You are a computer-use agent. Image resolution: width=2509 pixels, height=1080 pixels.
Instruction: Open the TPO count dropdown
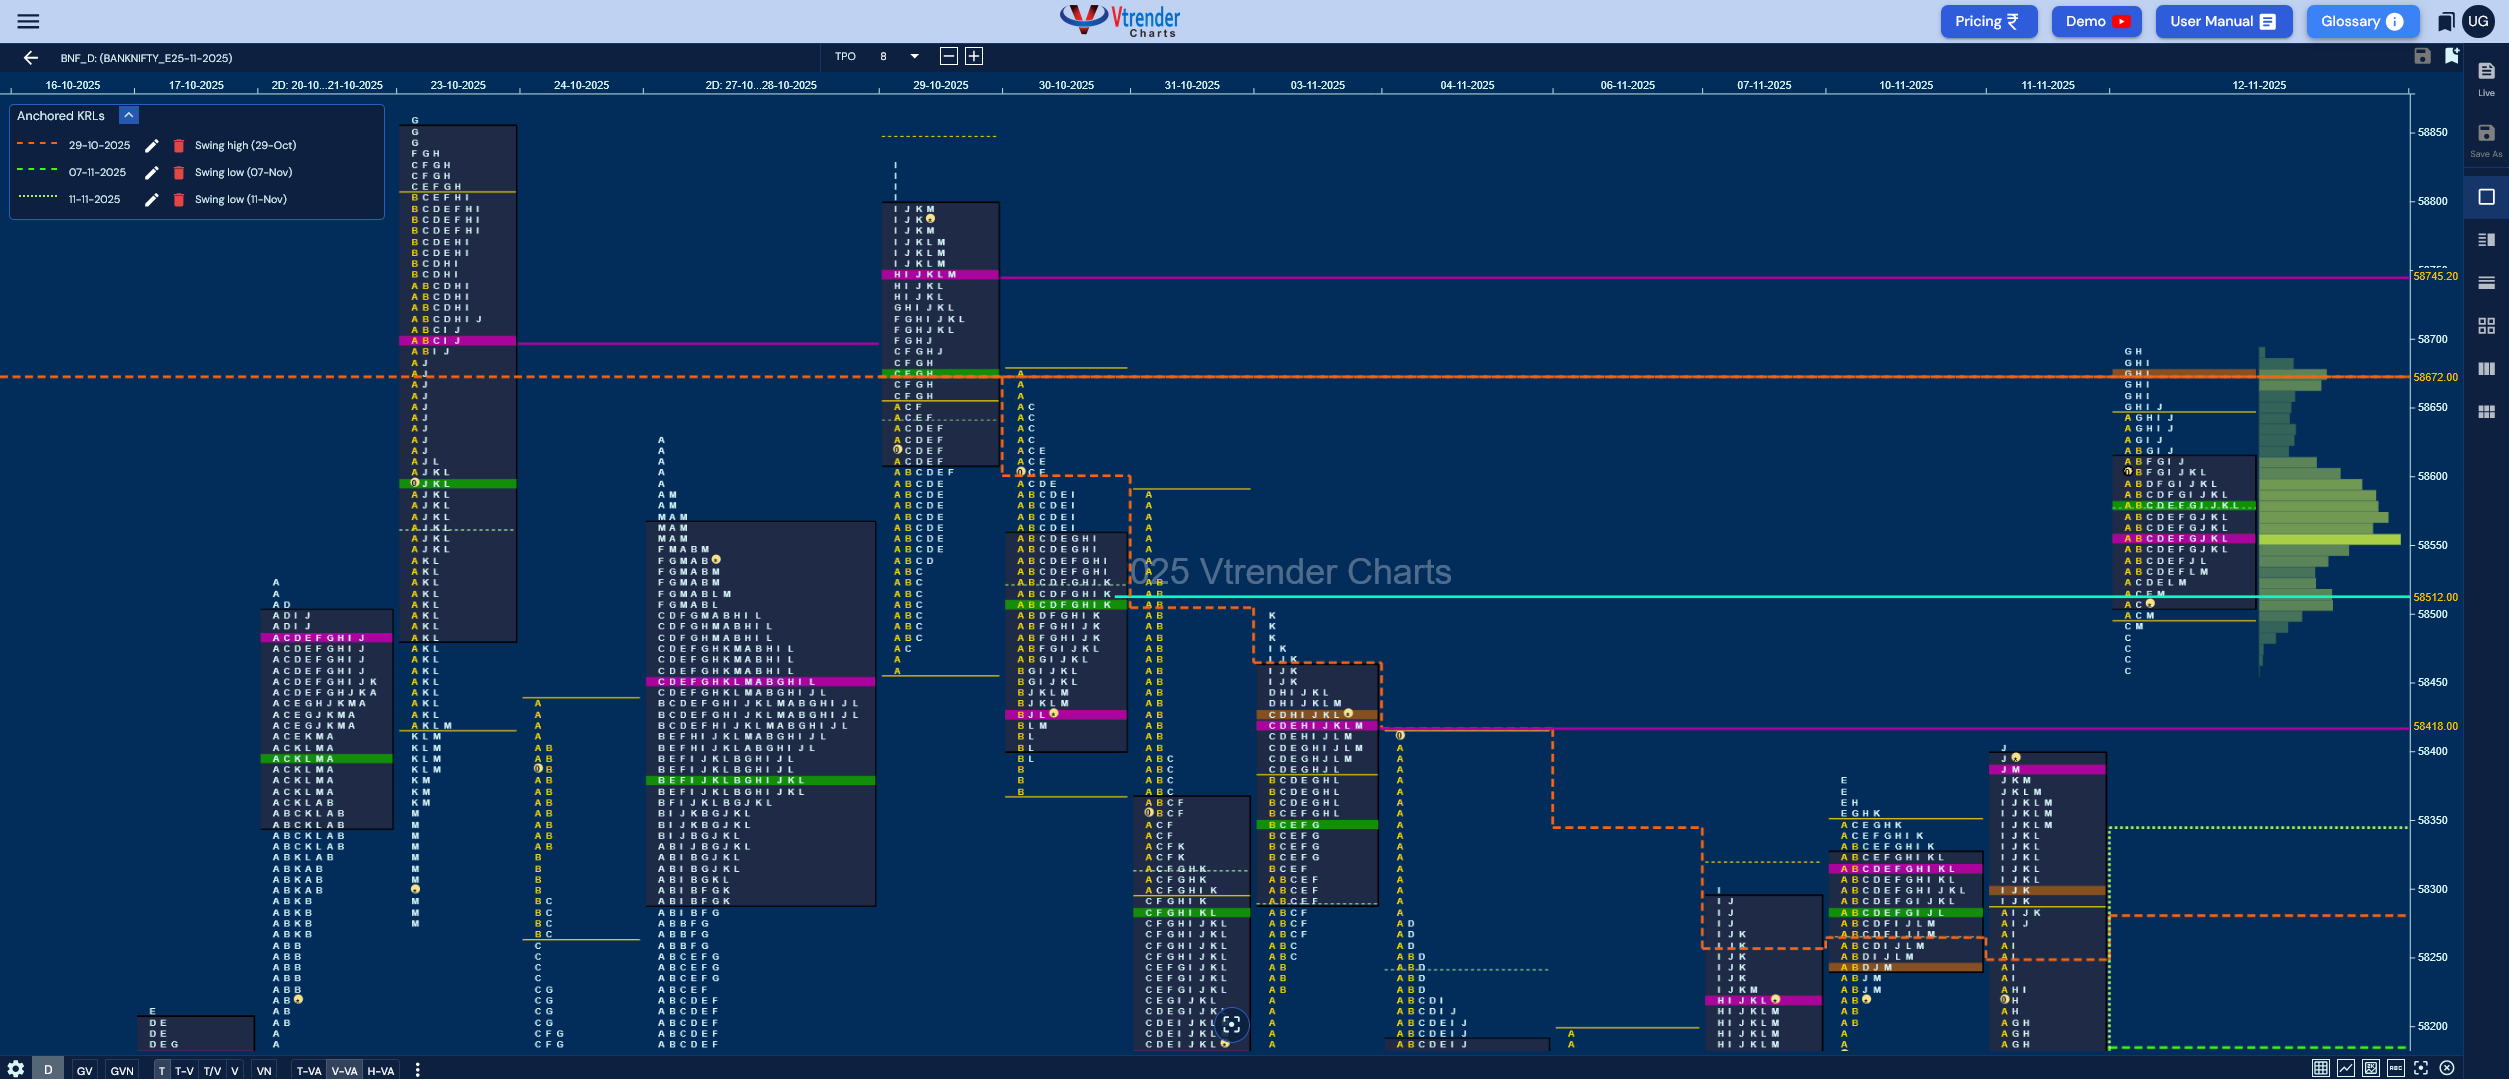coord(912,56)
